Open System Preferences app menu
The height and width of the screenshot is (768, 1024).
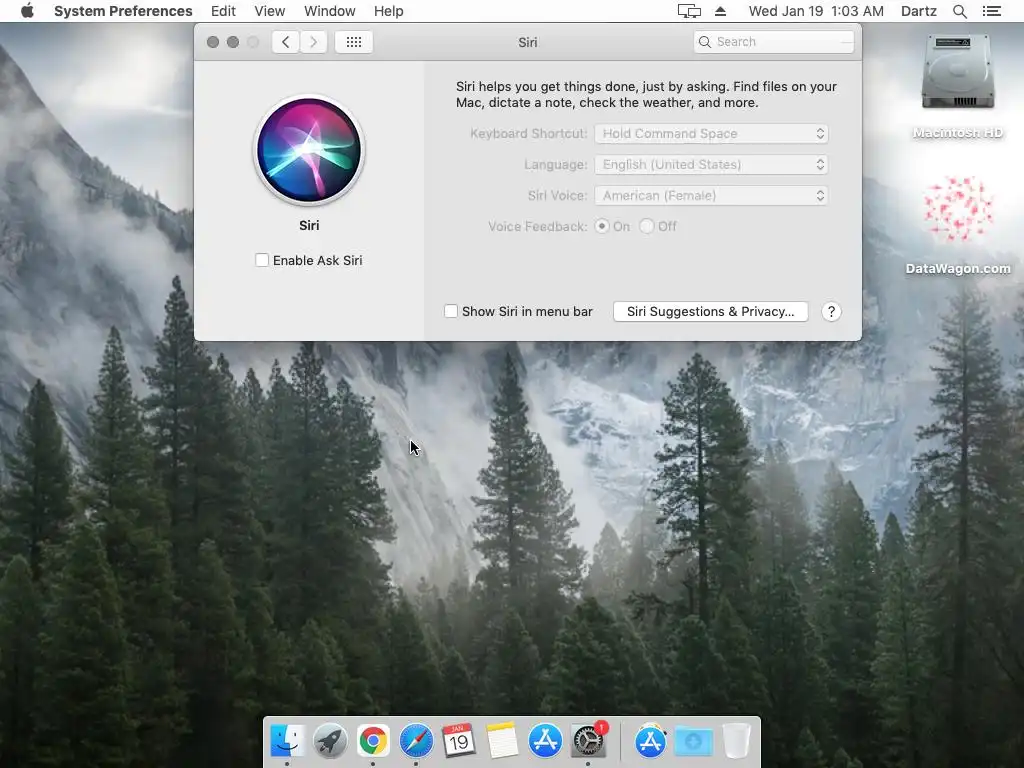pyautogui.click(x=123, y=11)
